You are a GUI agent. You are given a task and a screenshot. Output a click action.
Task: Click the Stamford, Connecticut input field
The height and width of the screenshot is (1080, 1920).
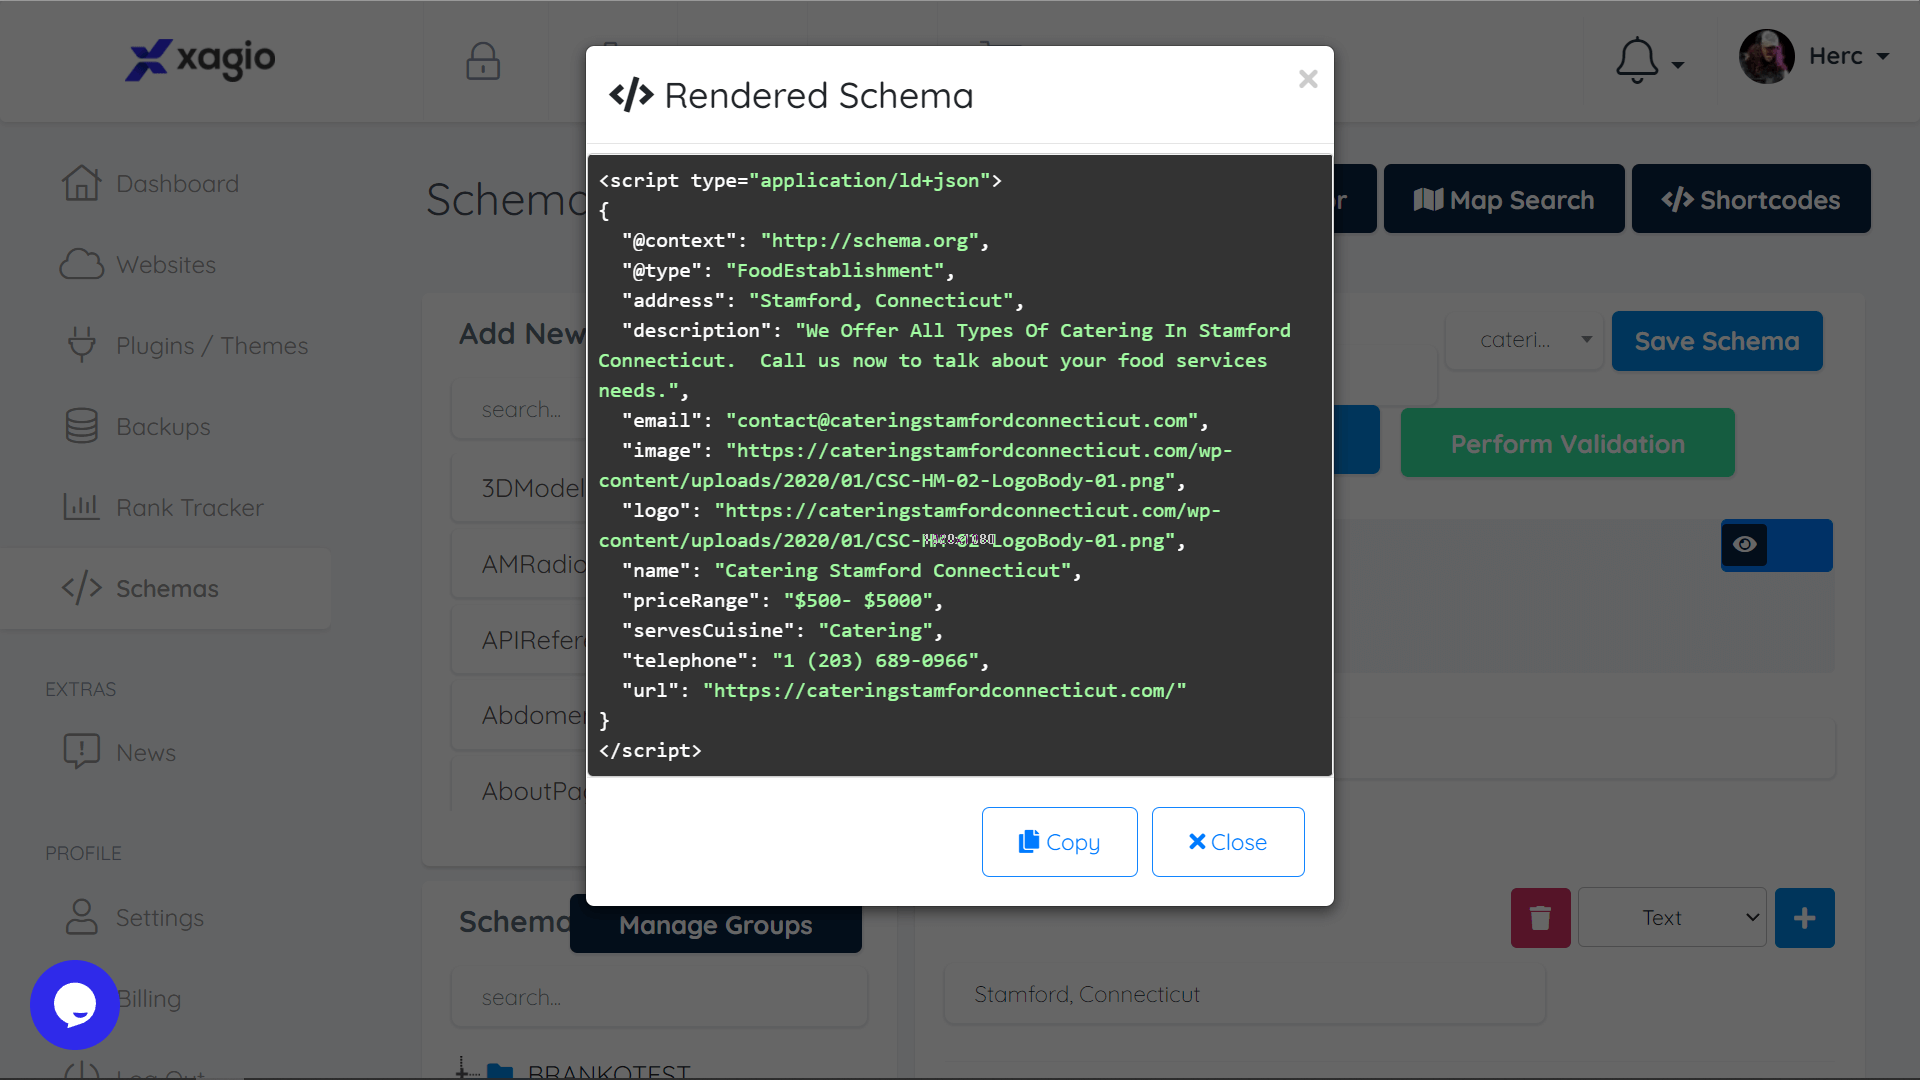(1243, 994)
